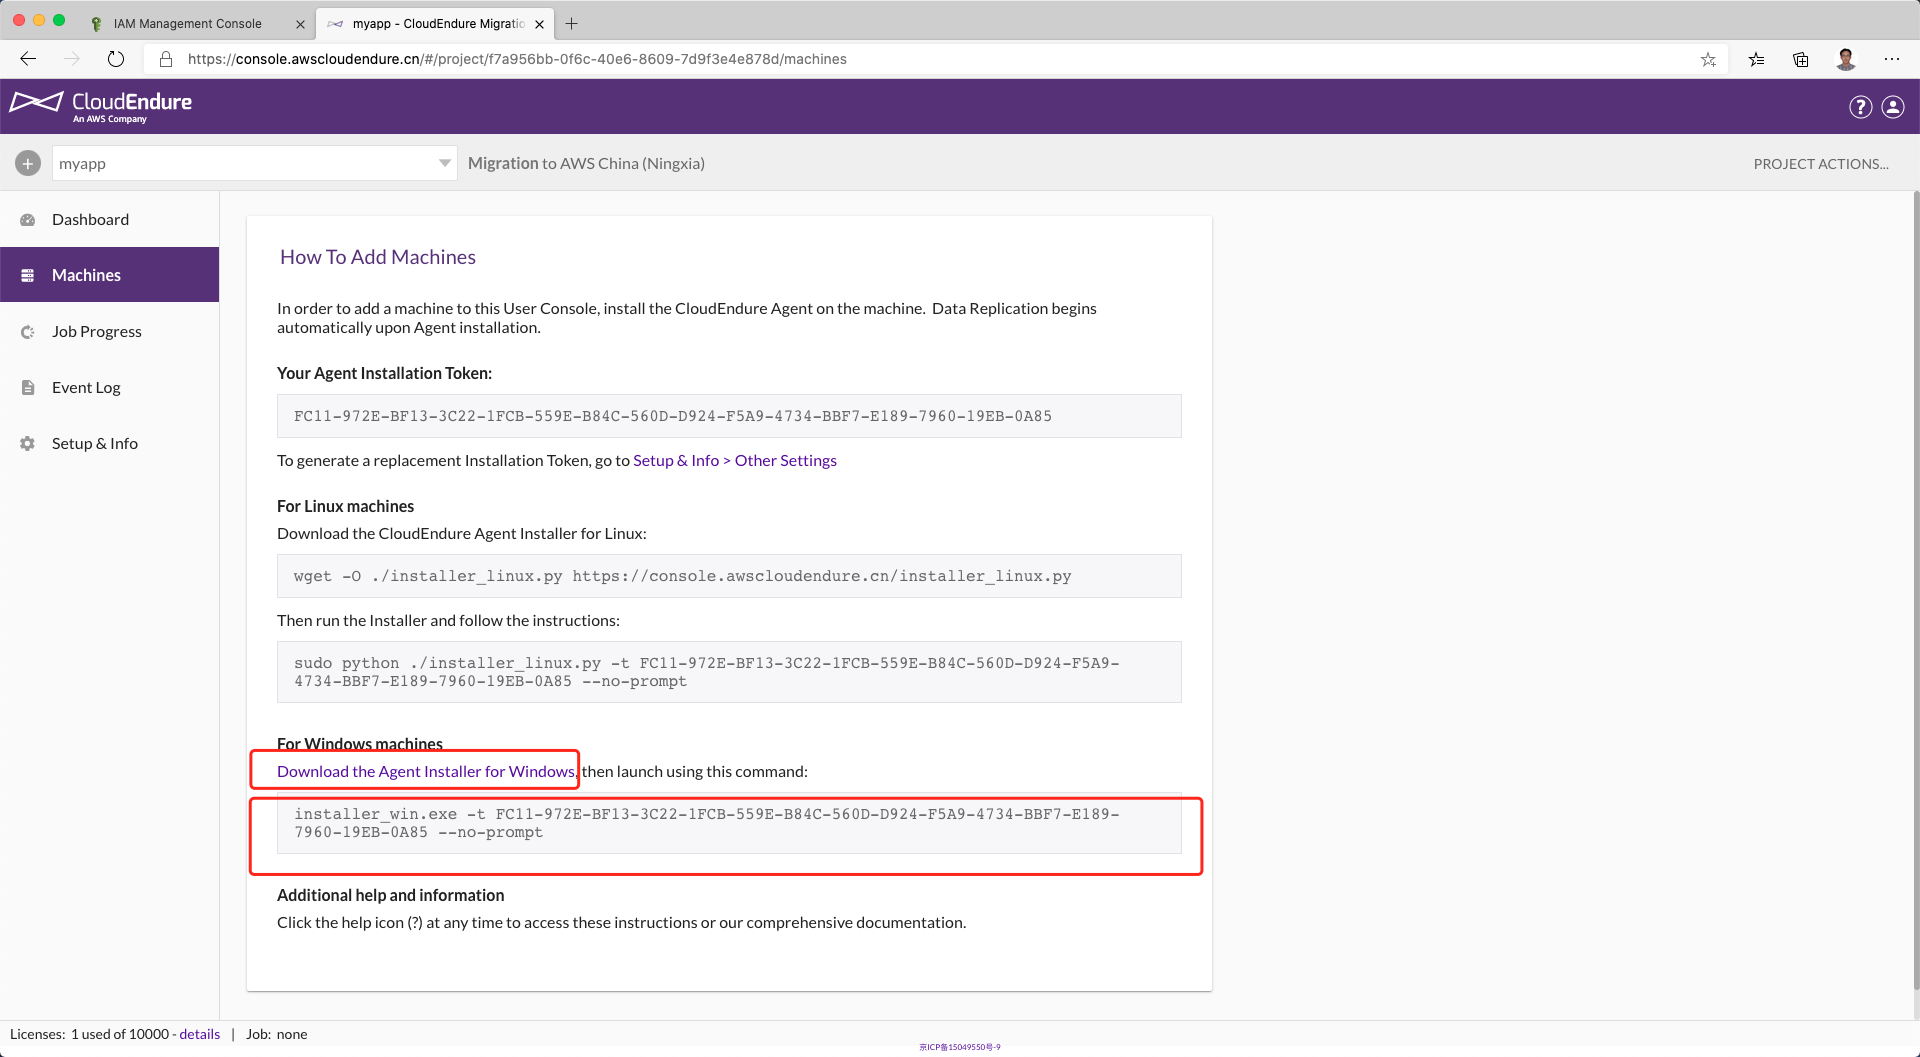Open Dashboard in the sidebar
This screenshot has width=1920, height=1057.
point(90,219)
